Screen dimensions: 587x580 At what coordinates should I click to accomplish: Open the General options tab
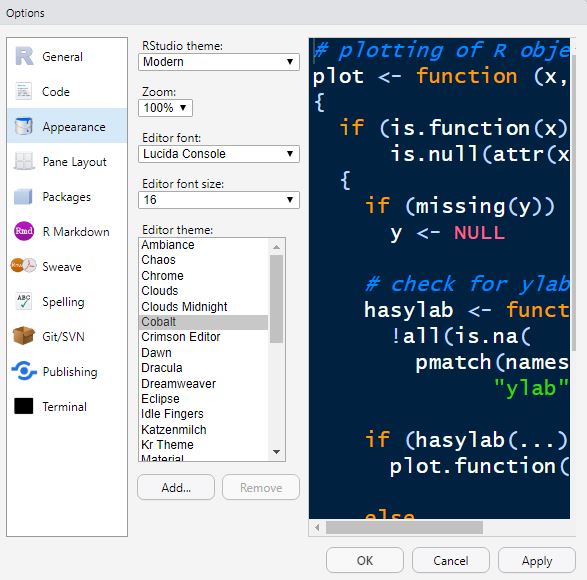67,56
